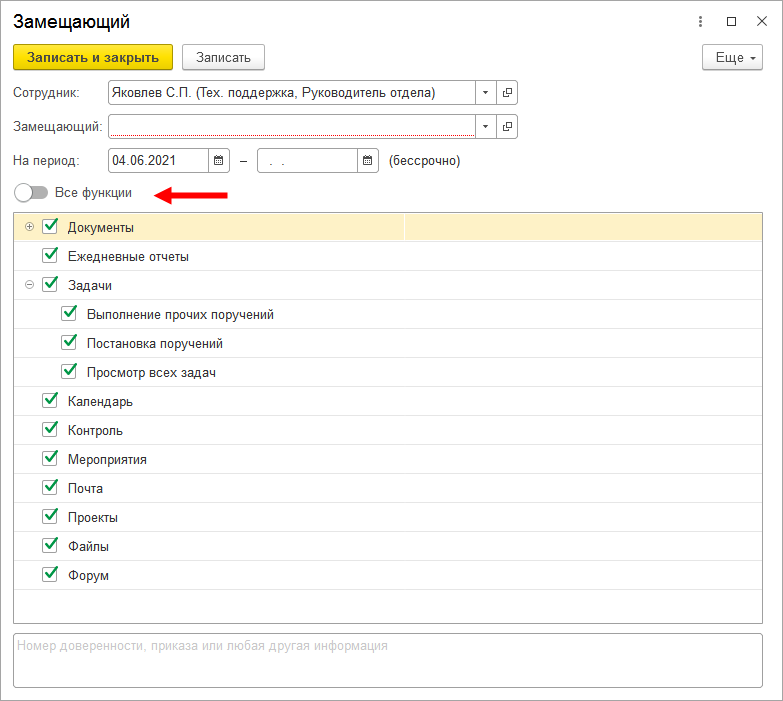Open the Замещающий record via its open icon

[507, 127]
